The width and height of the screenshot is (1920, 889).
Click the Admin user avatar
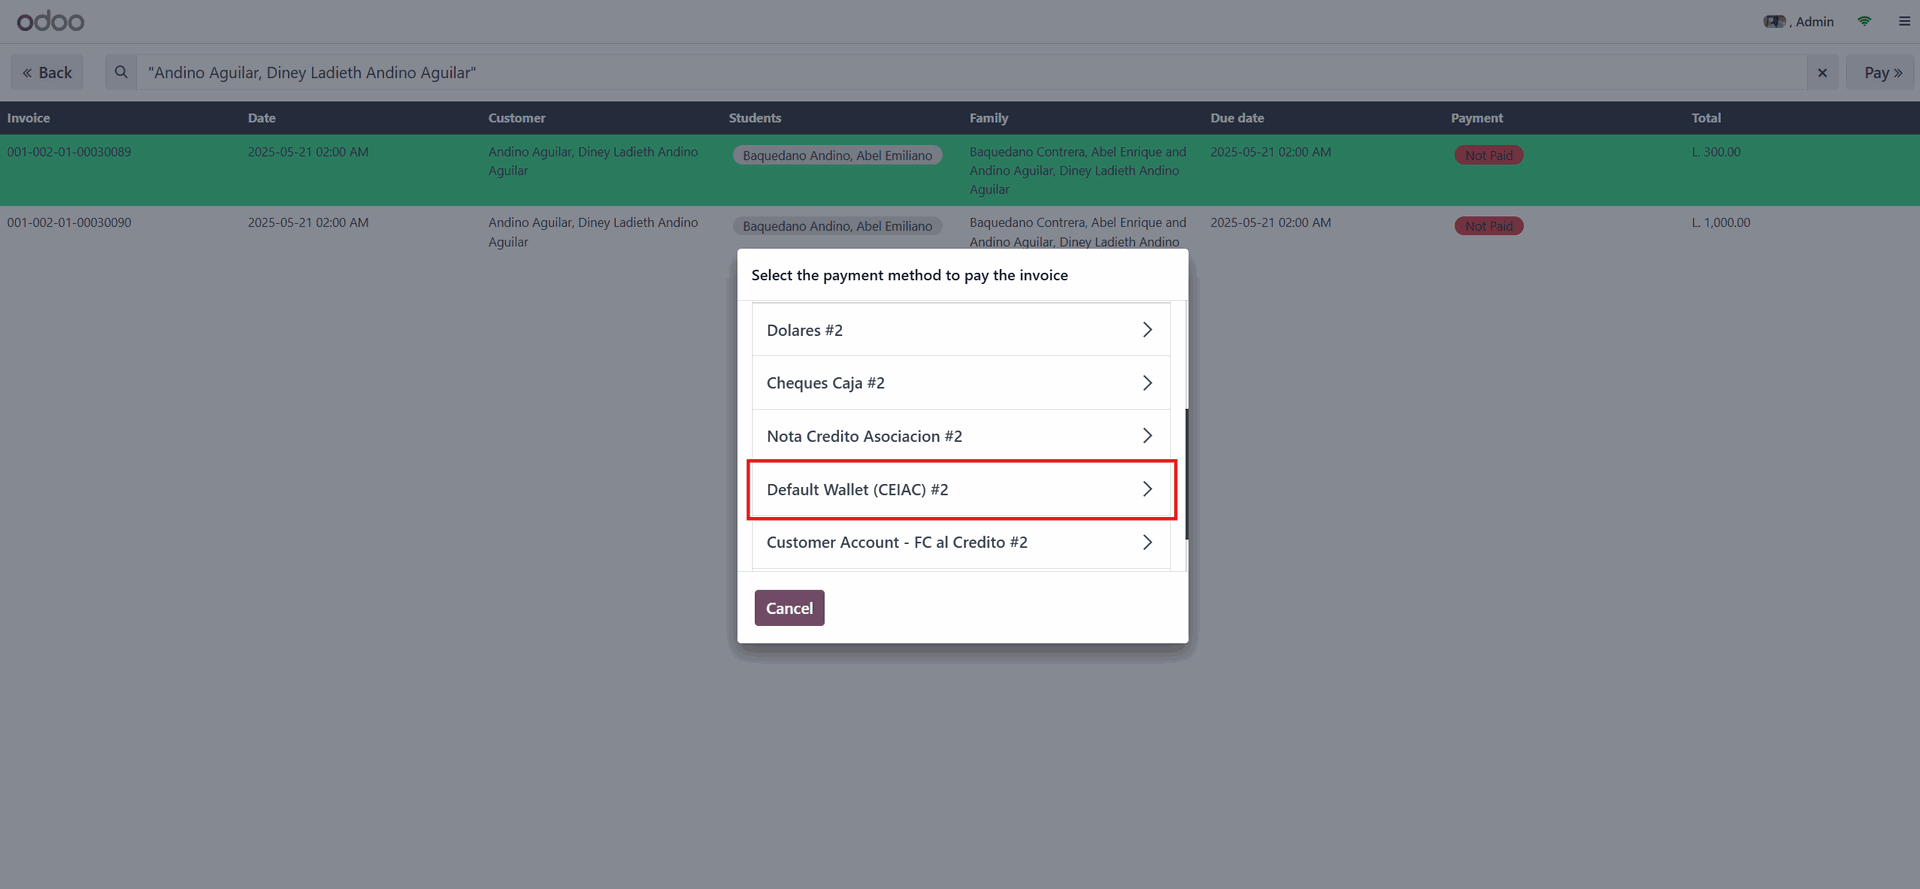(1774, 21)
